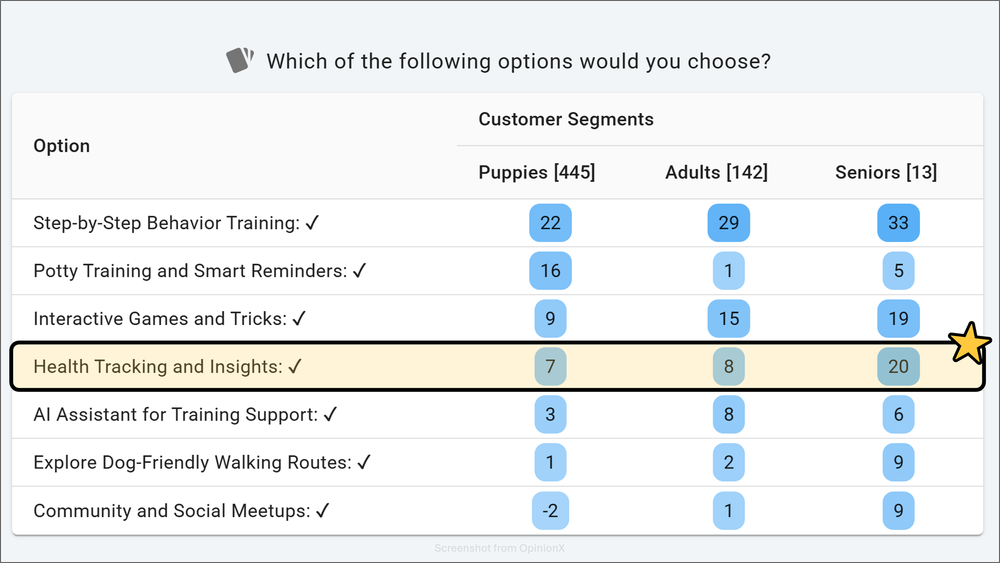Click the cards icon beside the question
Viewport: 1000px width, 563px height.
(x=240, y=60)
